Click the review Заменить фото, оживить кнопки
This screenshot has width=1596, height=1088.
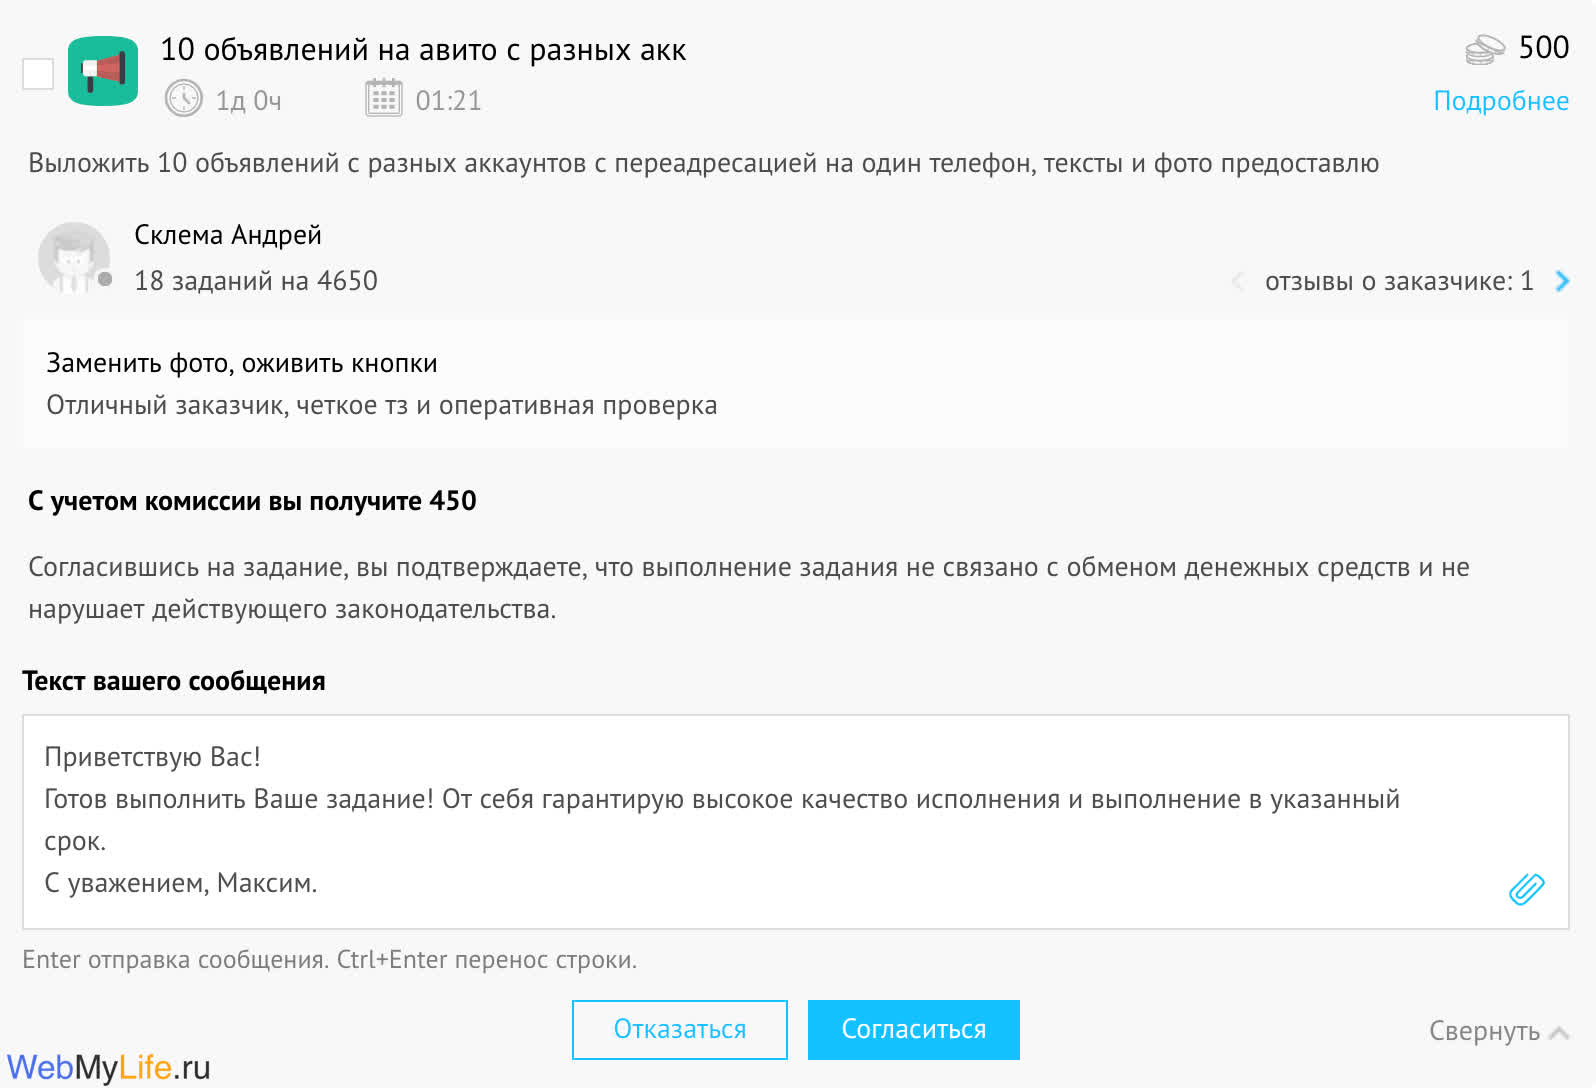pyautogui.click(x=242, y=363)
